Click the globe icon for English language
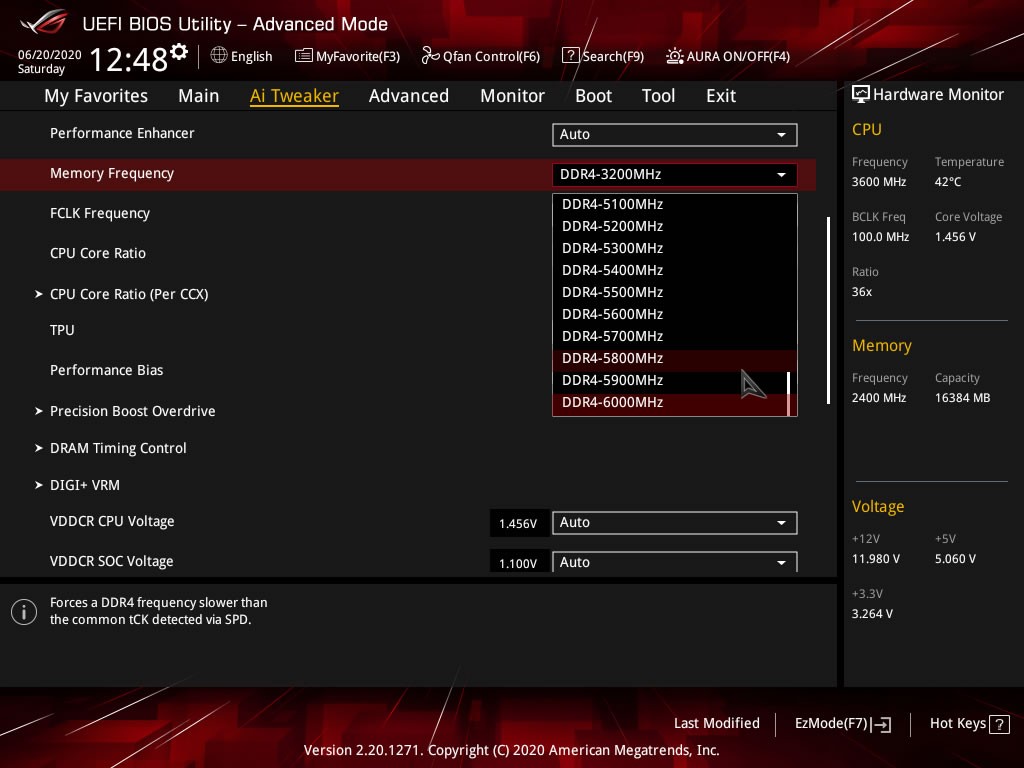This screenshot has width=1024, height=768. (219, 56)
